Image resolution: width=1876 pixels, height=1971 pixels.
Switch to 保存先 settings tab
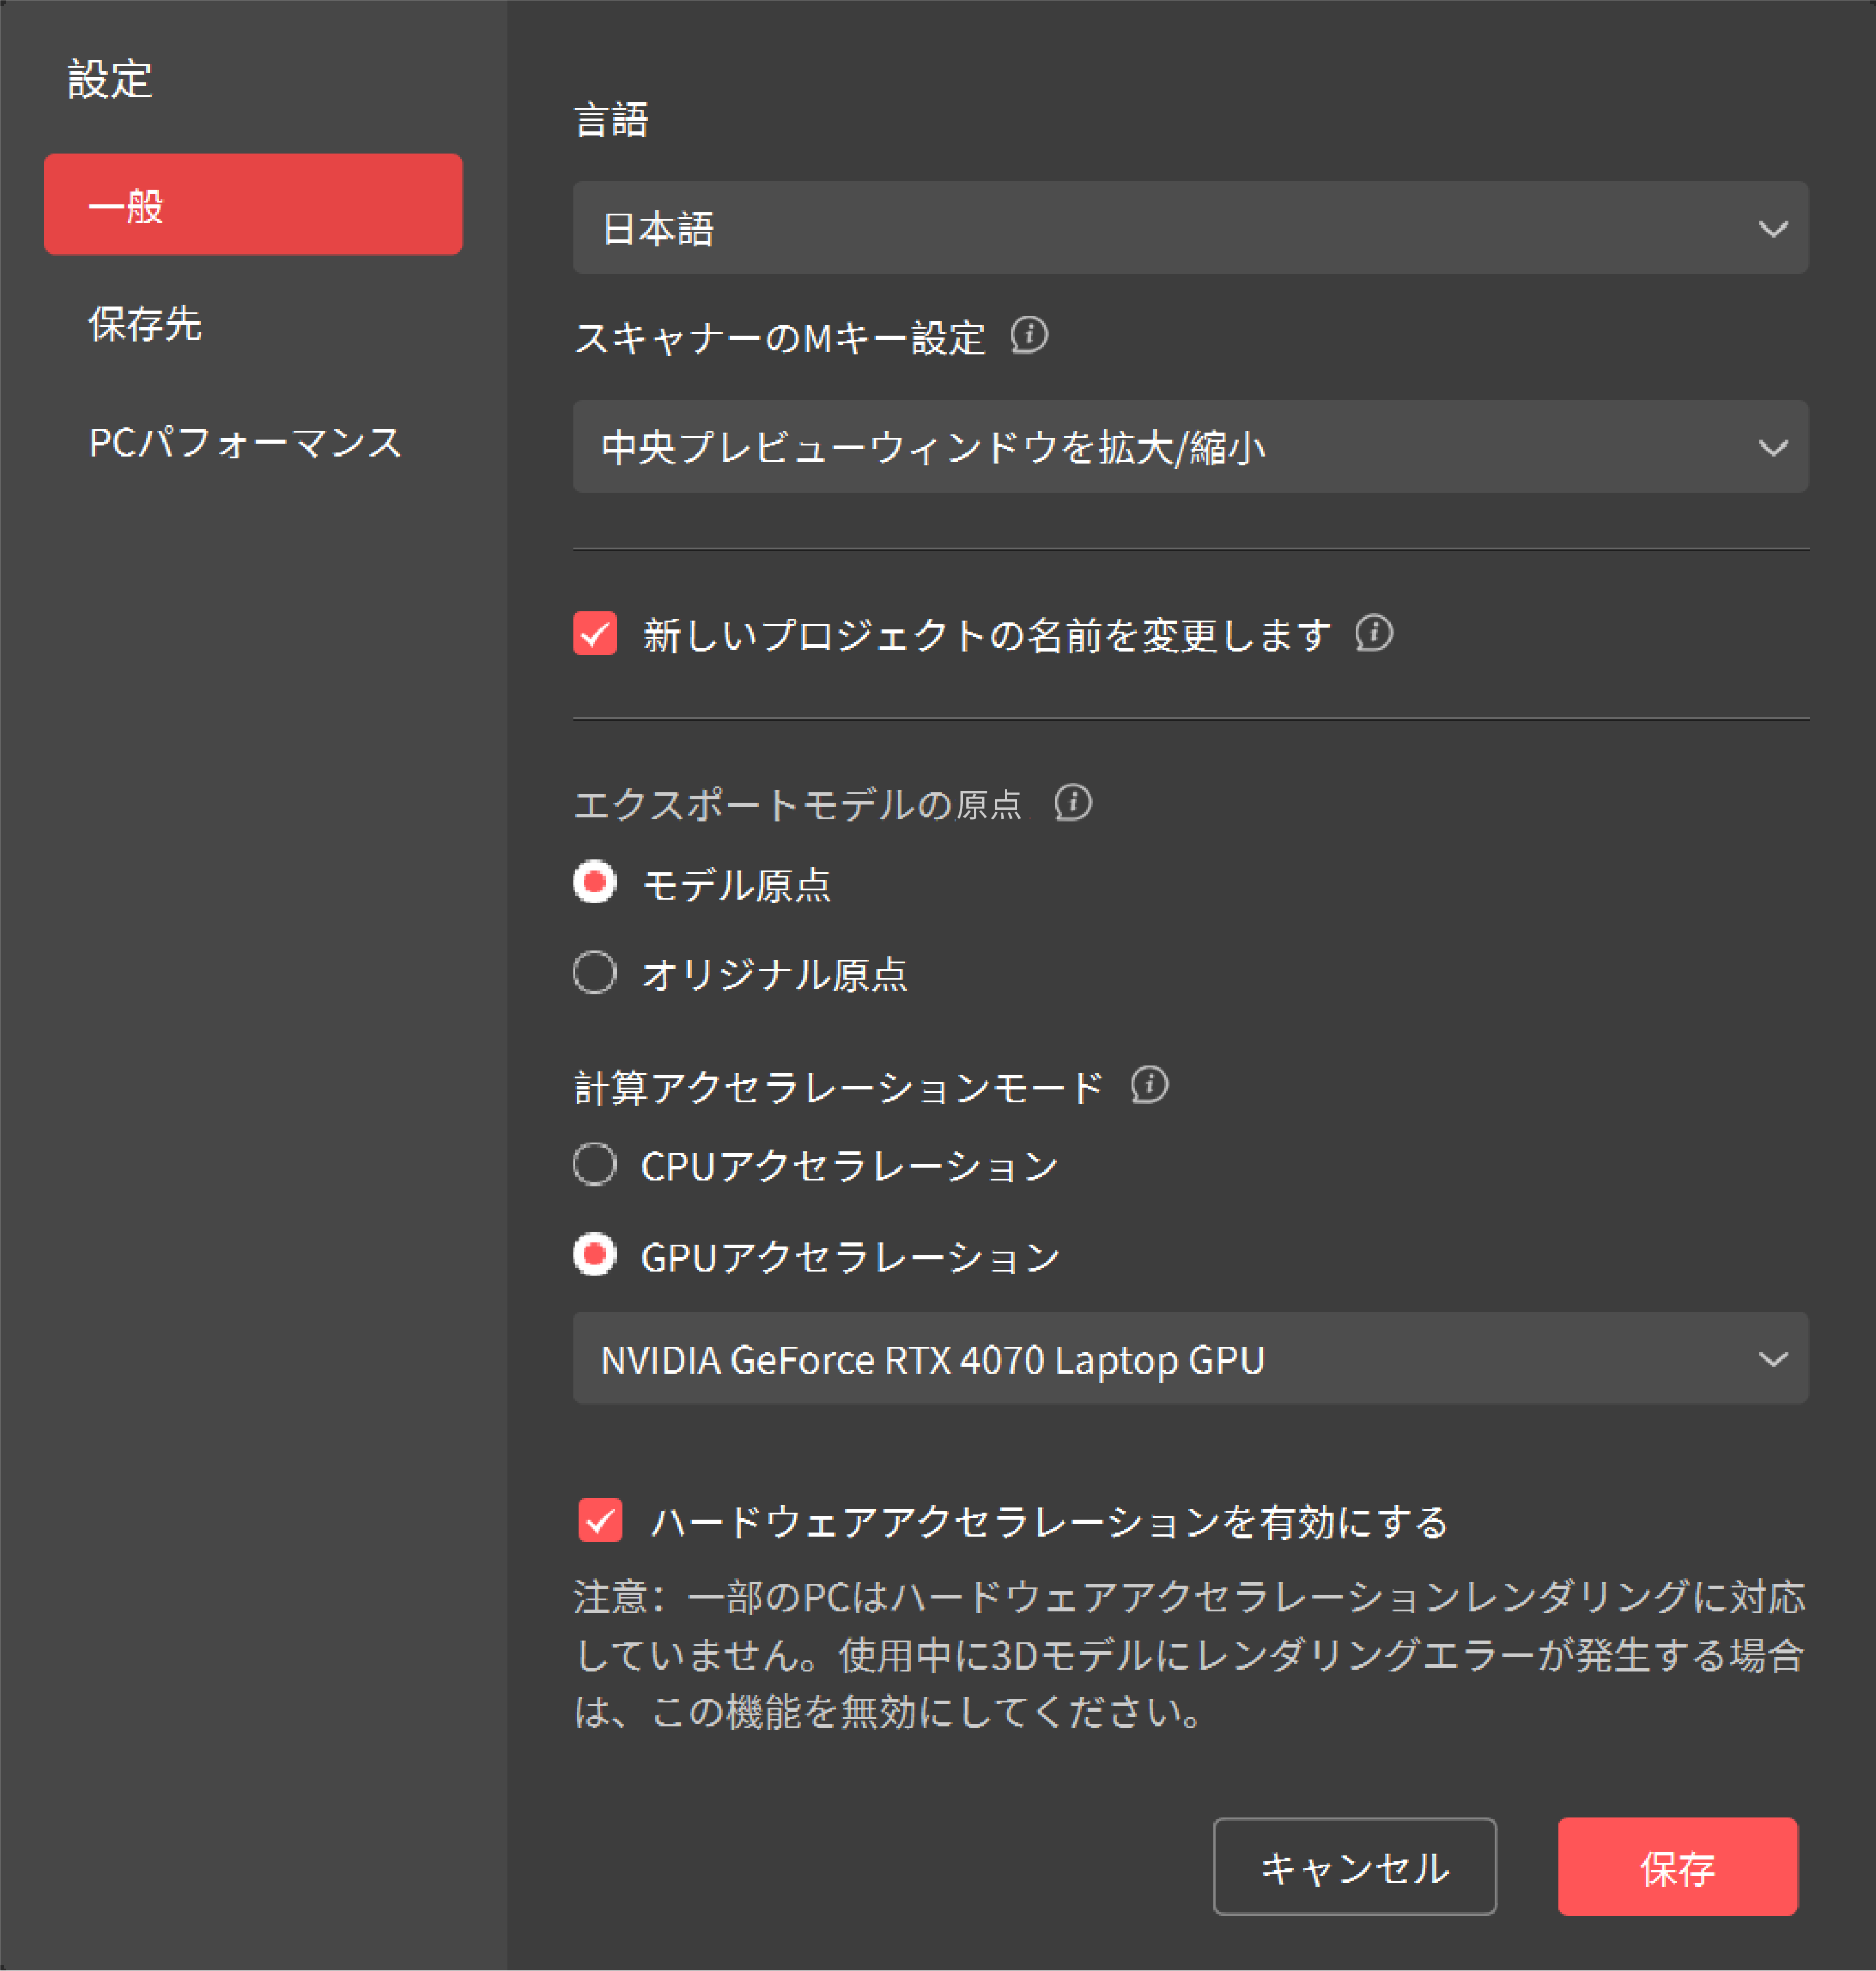146,324
